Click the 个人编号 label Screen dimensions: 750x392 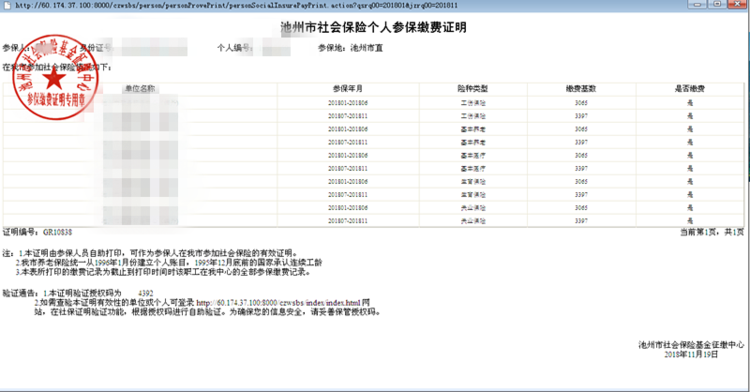click(234, 48)
